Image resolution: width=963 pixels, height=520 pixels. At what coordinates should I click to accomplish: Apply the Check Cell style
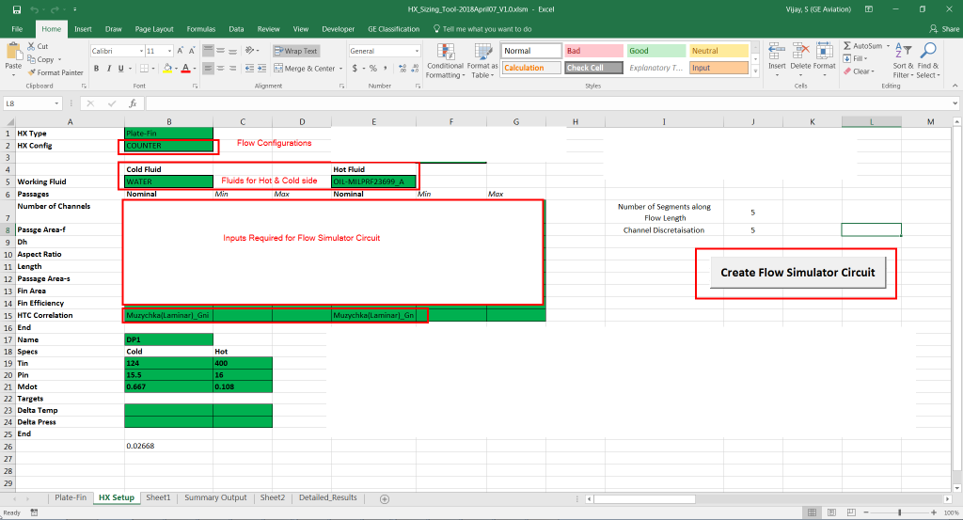pyautogui.click(x=594, y=68)
